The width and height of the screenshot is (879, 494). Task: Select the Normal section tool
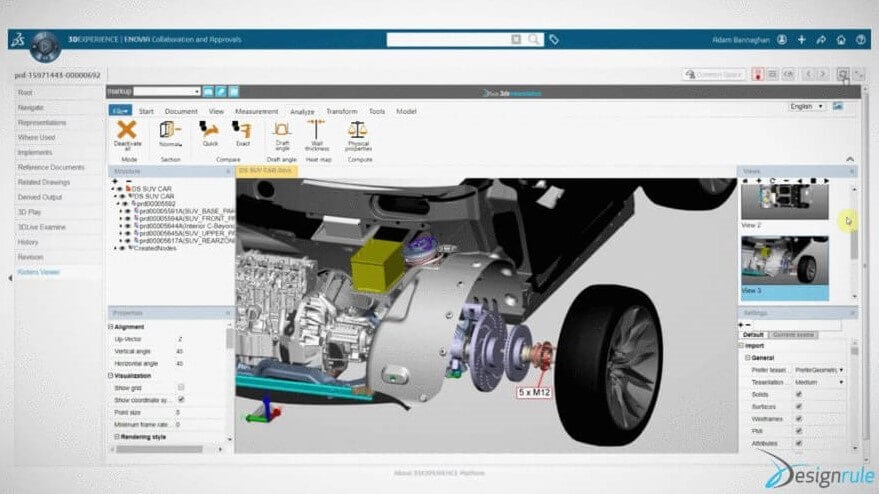[169, 131]
